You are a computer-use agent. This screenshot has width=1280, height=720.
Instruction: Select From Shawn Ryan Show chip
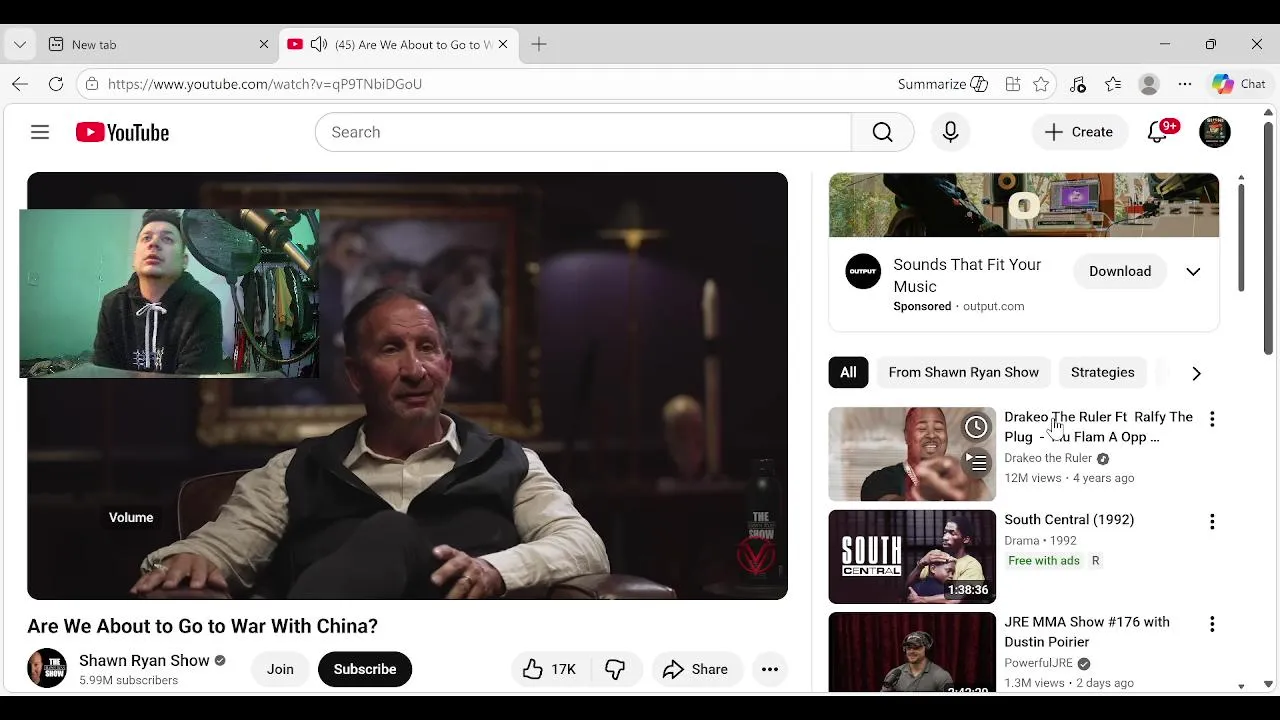(964, 372)
